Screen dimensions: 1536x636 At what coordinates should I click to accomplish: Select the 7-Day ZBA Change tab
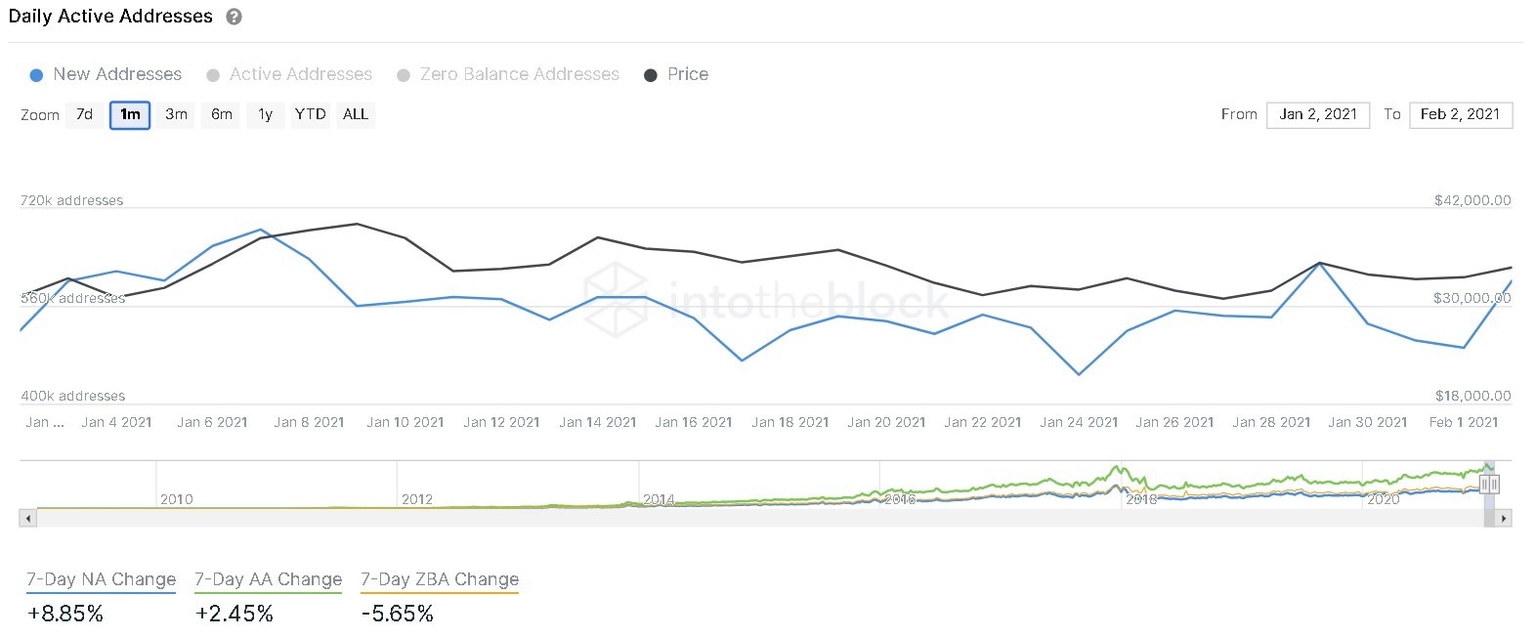point(440,580)
